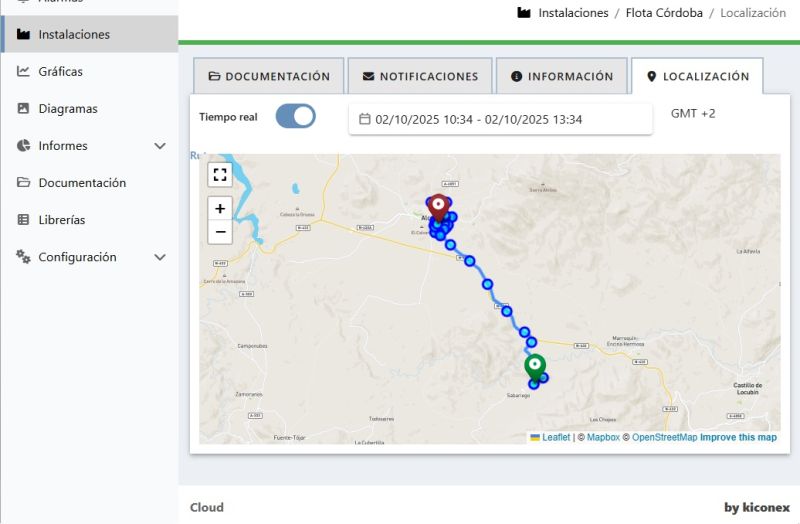
Task: Click the Gráficas line chart icon
Action: pos(23,71)
